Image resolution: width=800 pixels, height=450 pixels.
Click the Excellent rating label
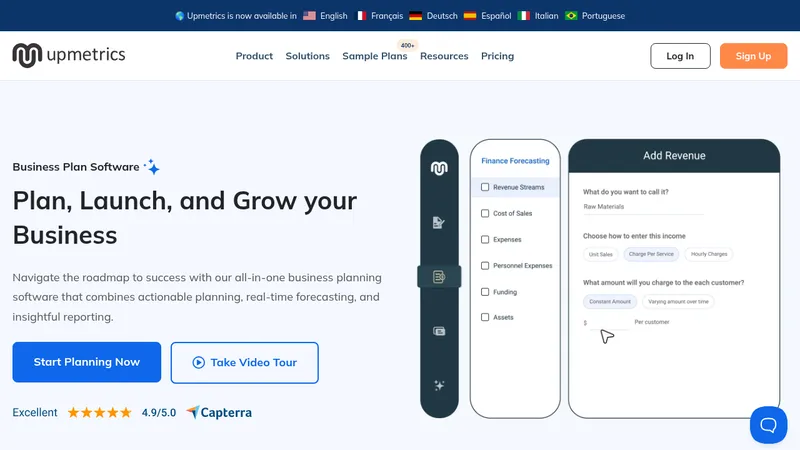click(x=35, y=412)
